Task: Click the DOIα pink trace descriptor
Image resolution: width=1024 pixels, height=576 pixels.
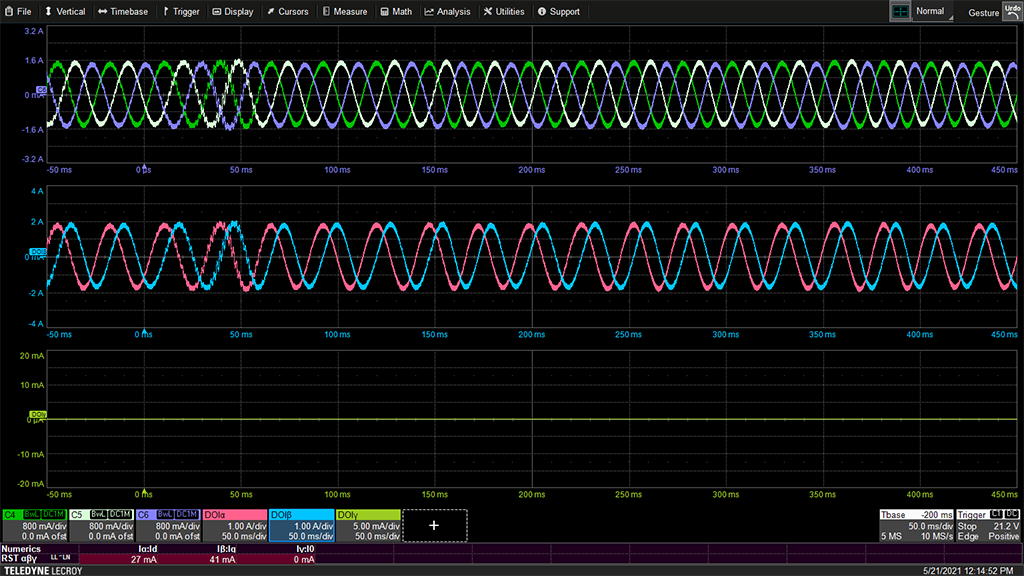Action: point(234,525)
